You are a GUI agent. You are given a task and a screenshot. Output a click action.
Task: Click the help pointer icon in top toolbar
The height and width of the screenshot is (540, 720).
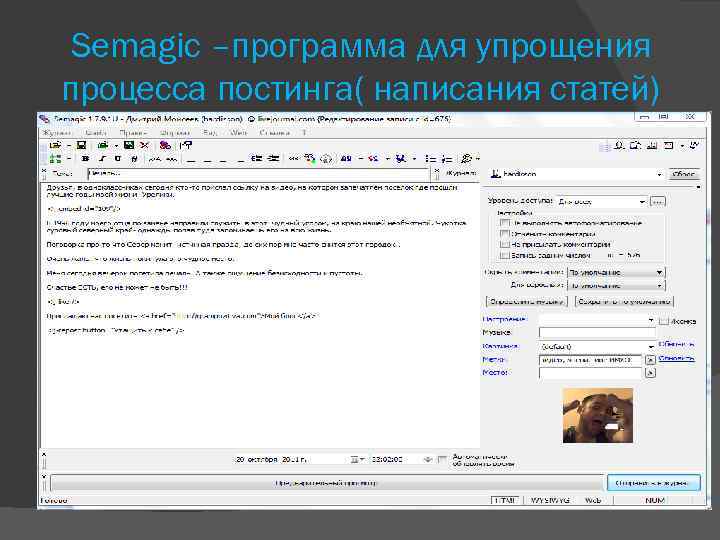[186, 146]
